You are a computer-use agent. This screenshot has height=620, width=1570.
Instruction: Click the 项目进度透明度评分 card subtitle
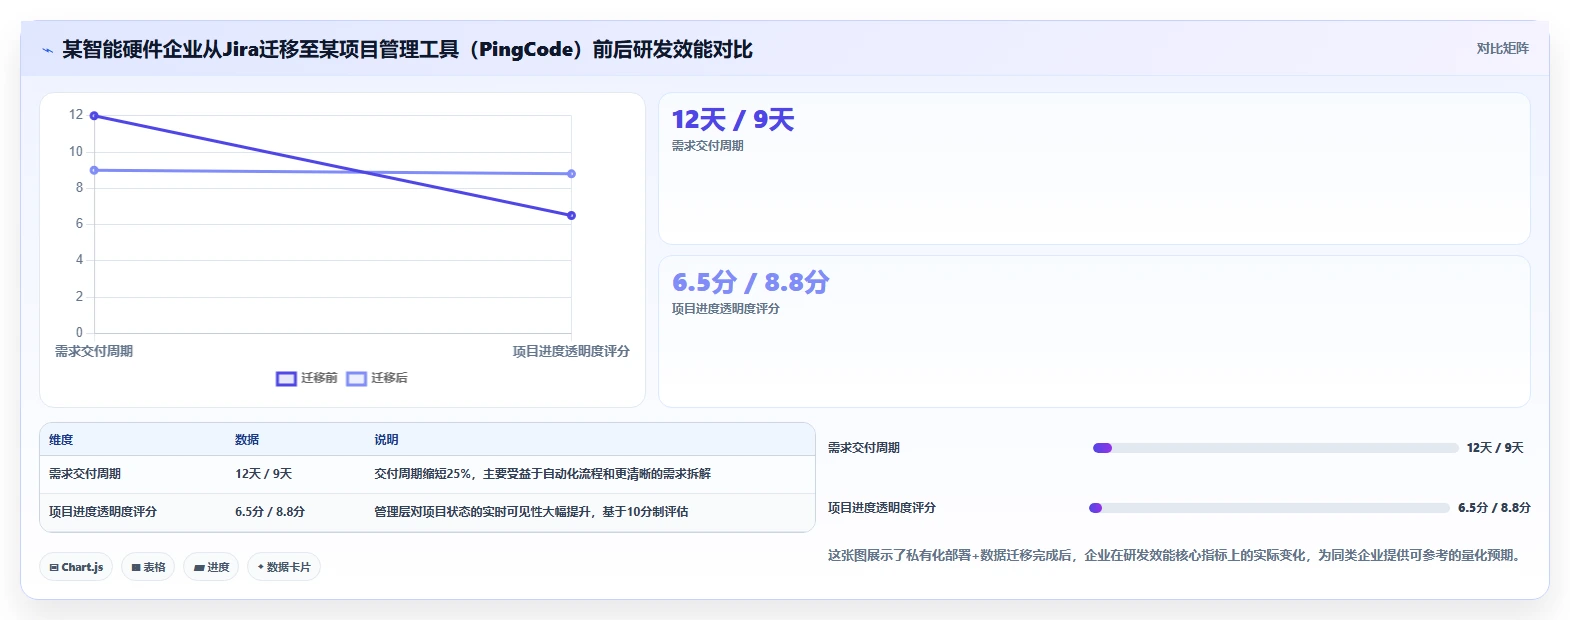click(x=726, y=309)
